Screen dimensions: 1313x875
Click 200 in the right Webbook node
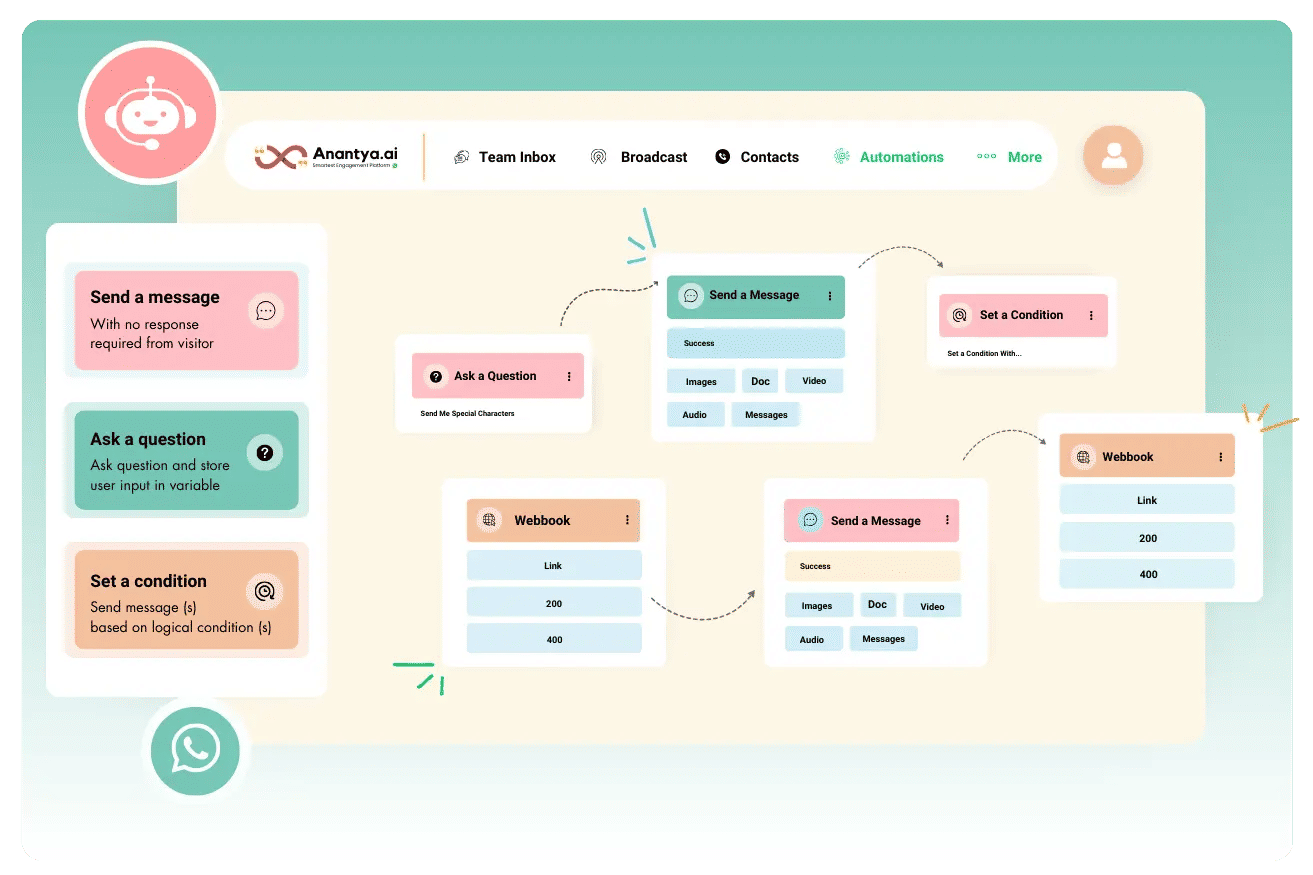tap(1147, 538)
